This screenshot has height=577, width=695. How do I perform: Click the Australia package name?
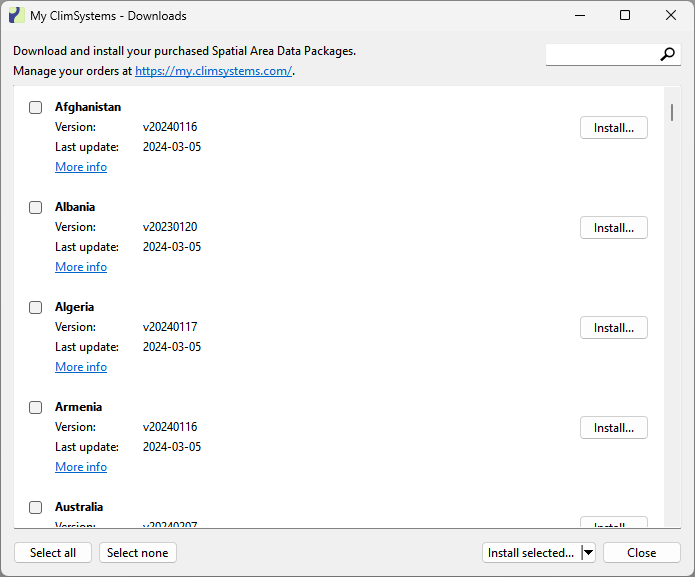pyautogui.click(x=79, y=507)
